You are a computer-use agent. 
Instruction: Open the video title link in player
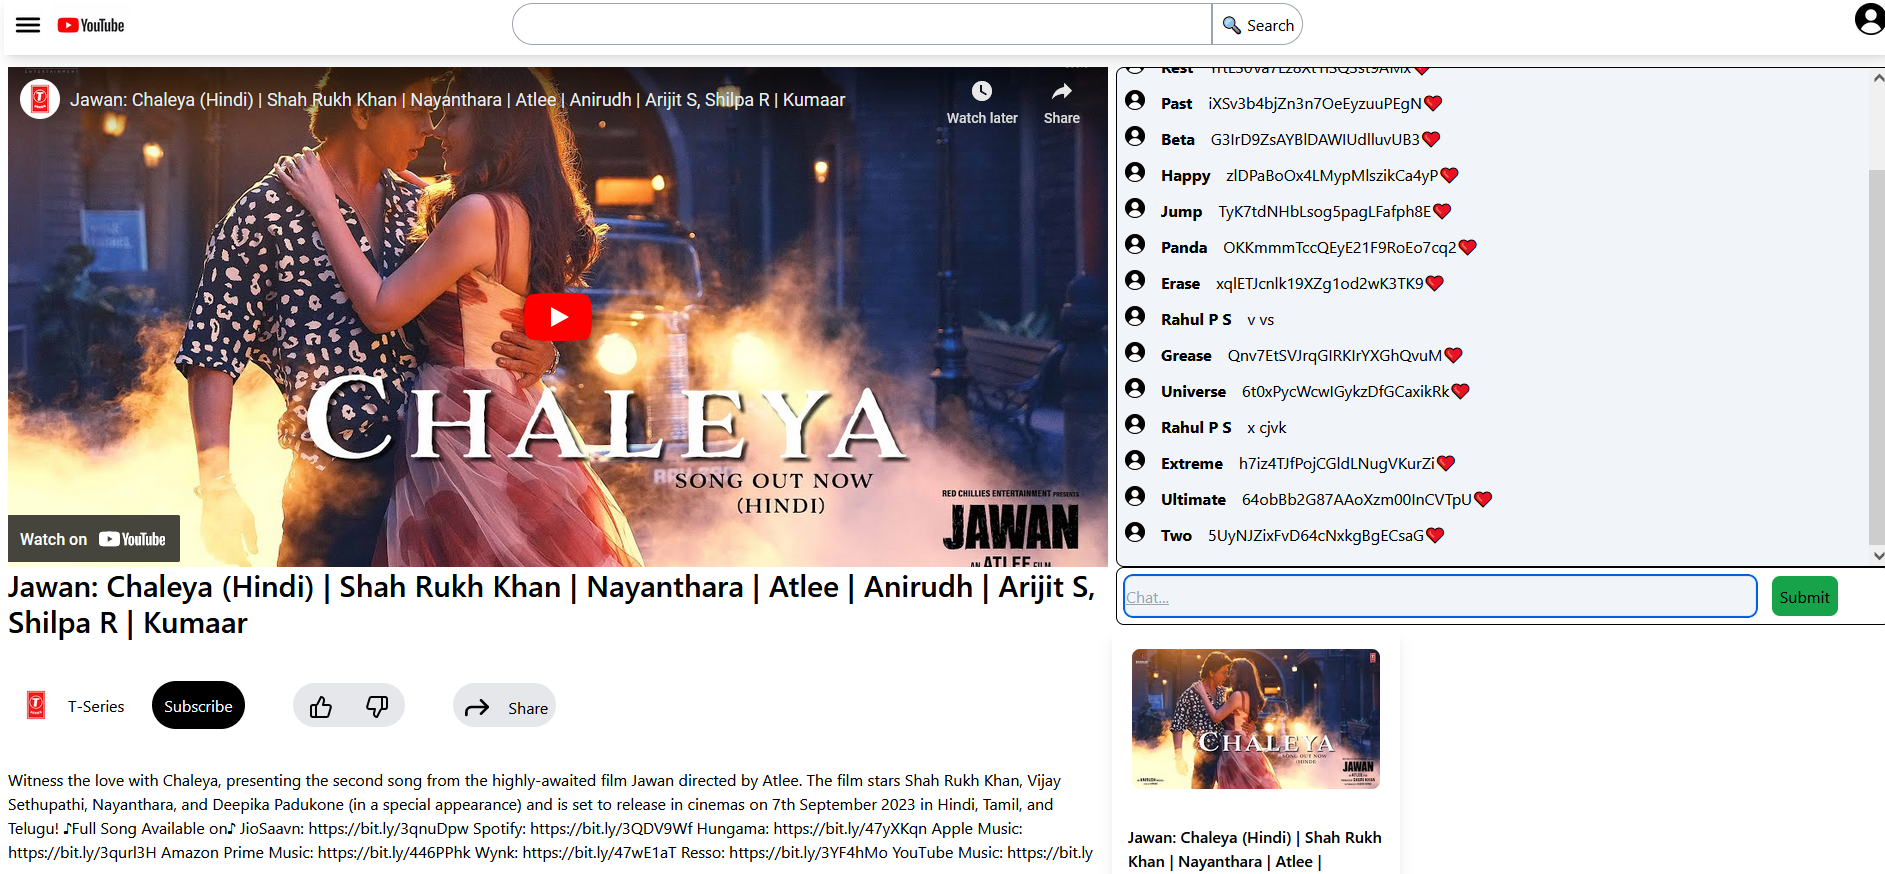457,100
